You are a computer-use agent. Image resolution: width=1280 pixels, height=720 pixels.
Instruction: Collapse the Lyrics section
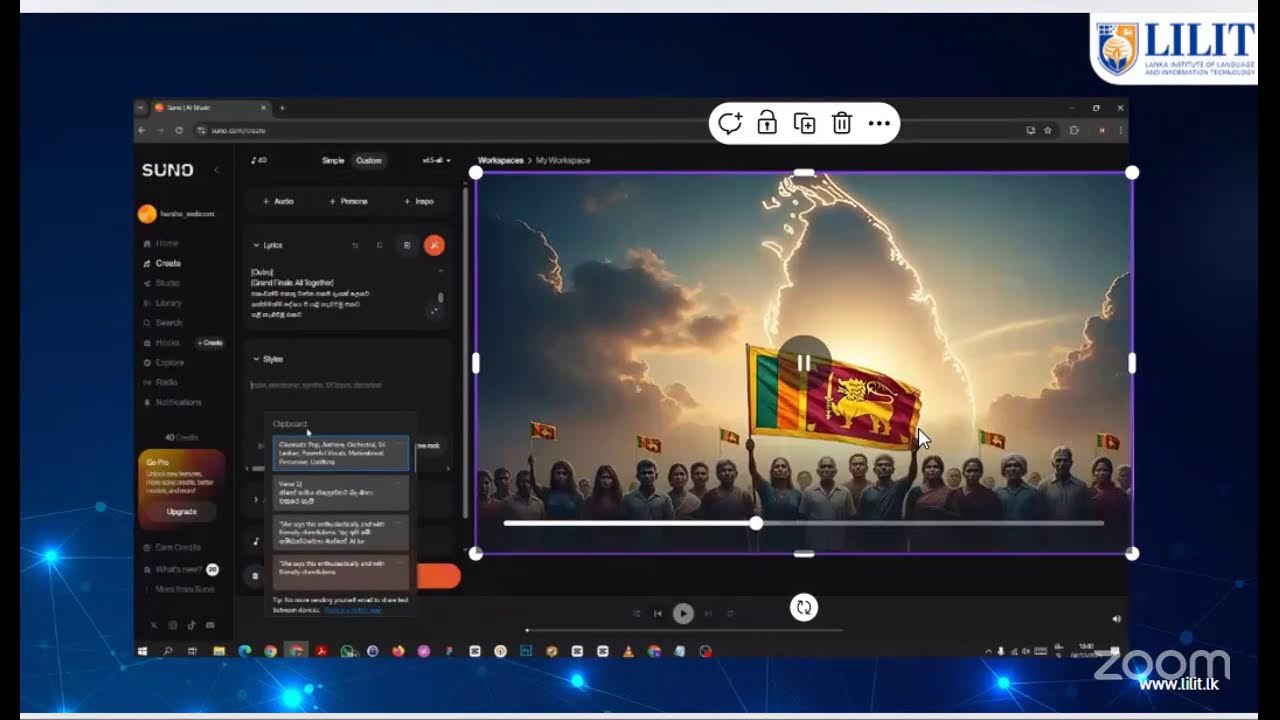256,245
